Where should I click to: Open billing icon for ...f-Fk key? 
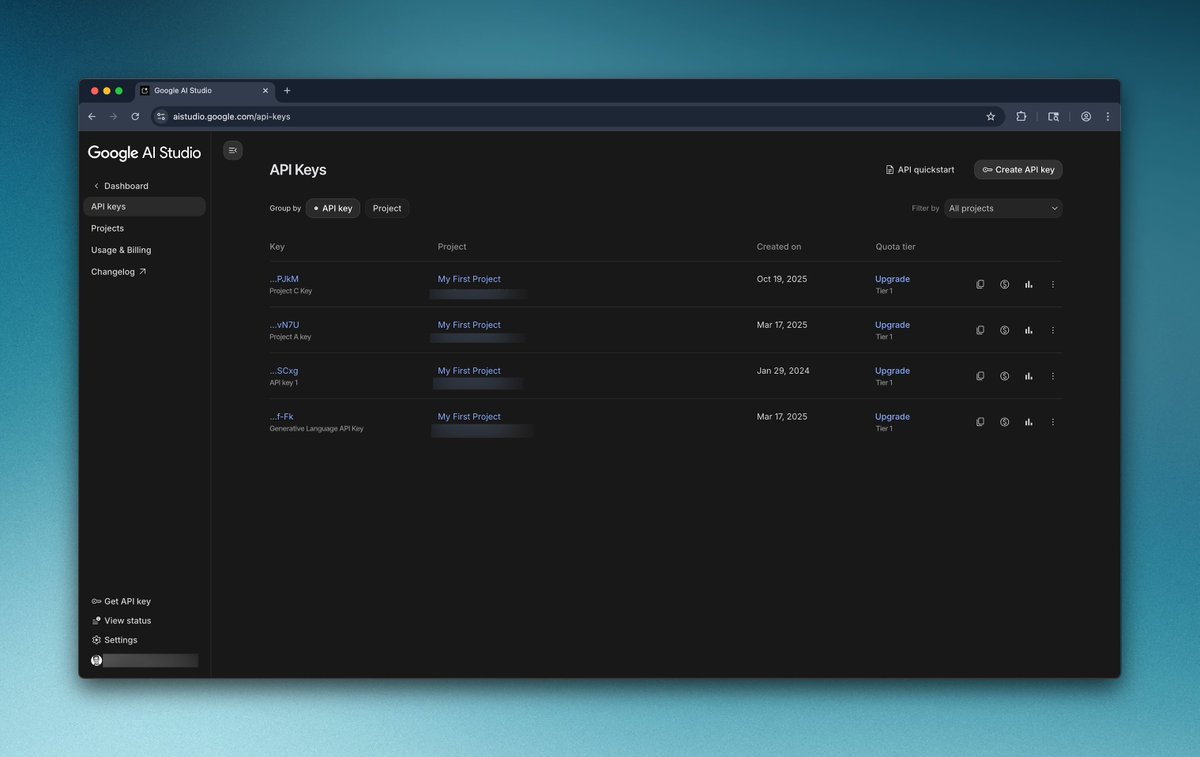coord(1004,422)
